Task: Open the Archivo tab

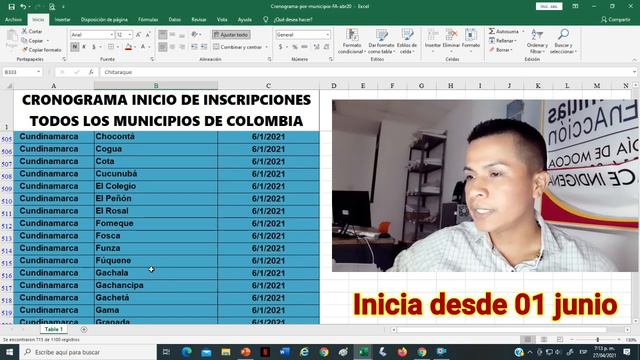Action: tap(13, 19)
